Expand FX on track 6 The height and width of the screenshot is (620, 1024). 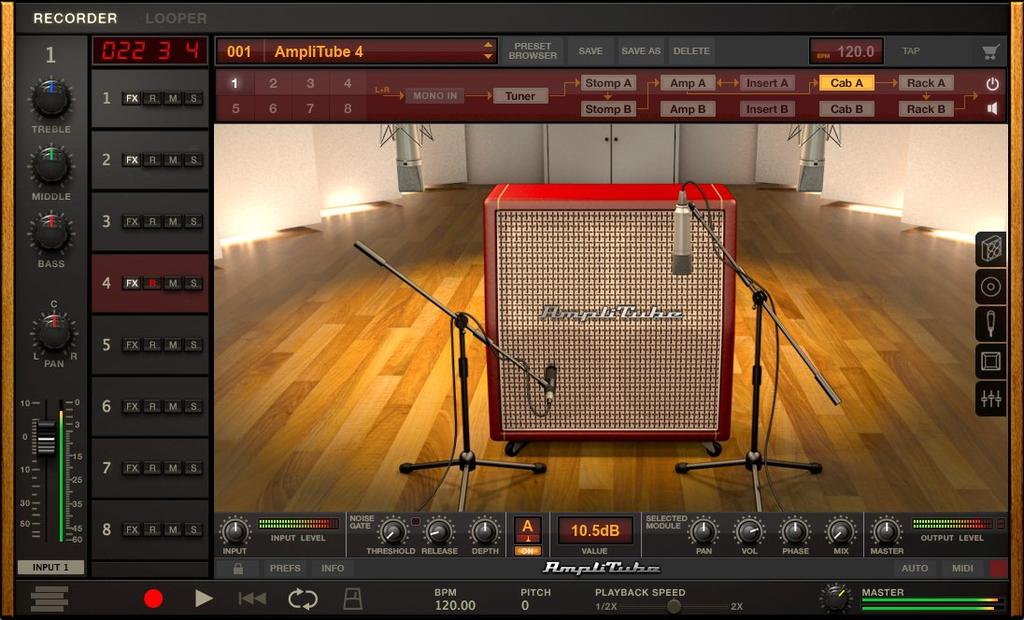coord(131,407)
